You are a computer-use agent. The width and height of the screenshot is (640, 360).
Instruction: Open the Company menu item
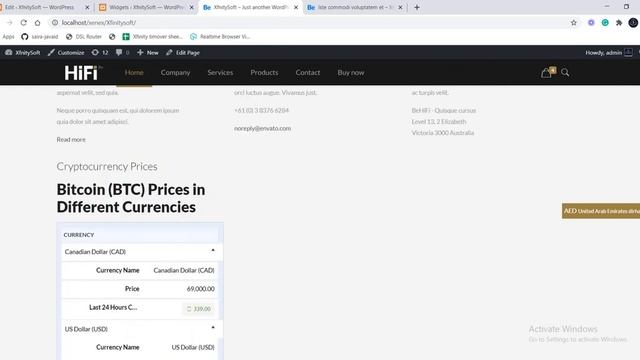(x=176, y=73)
